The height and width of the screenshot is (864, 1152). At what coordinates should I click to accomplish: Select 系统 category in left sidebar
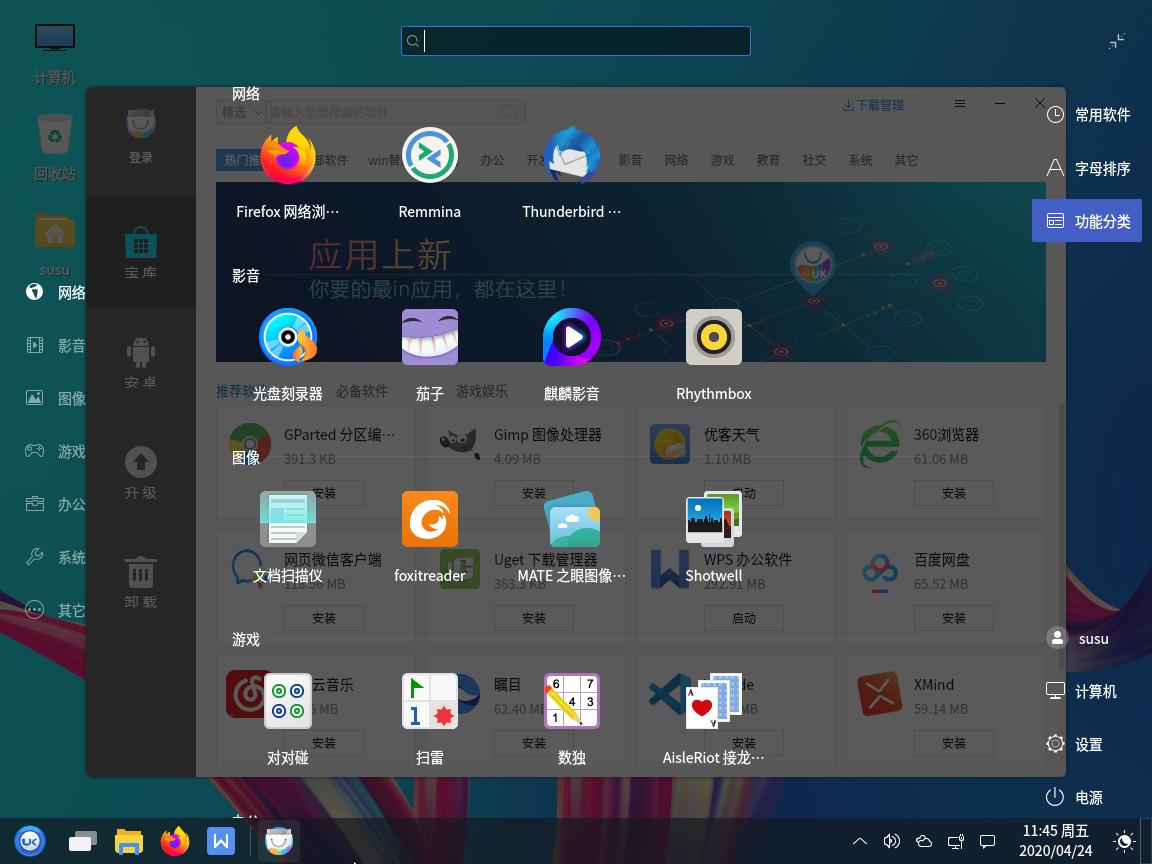55,557
